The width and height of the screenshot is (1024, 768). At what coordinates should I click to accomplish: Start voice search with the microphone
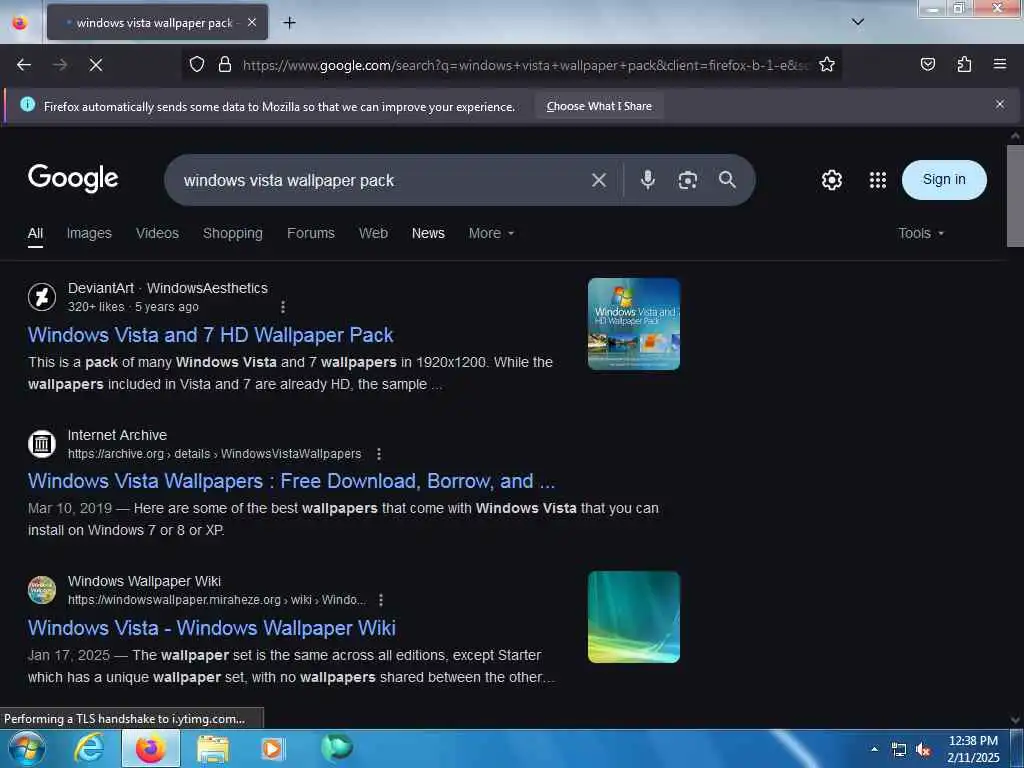click(647, 180)
